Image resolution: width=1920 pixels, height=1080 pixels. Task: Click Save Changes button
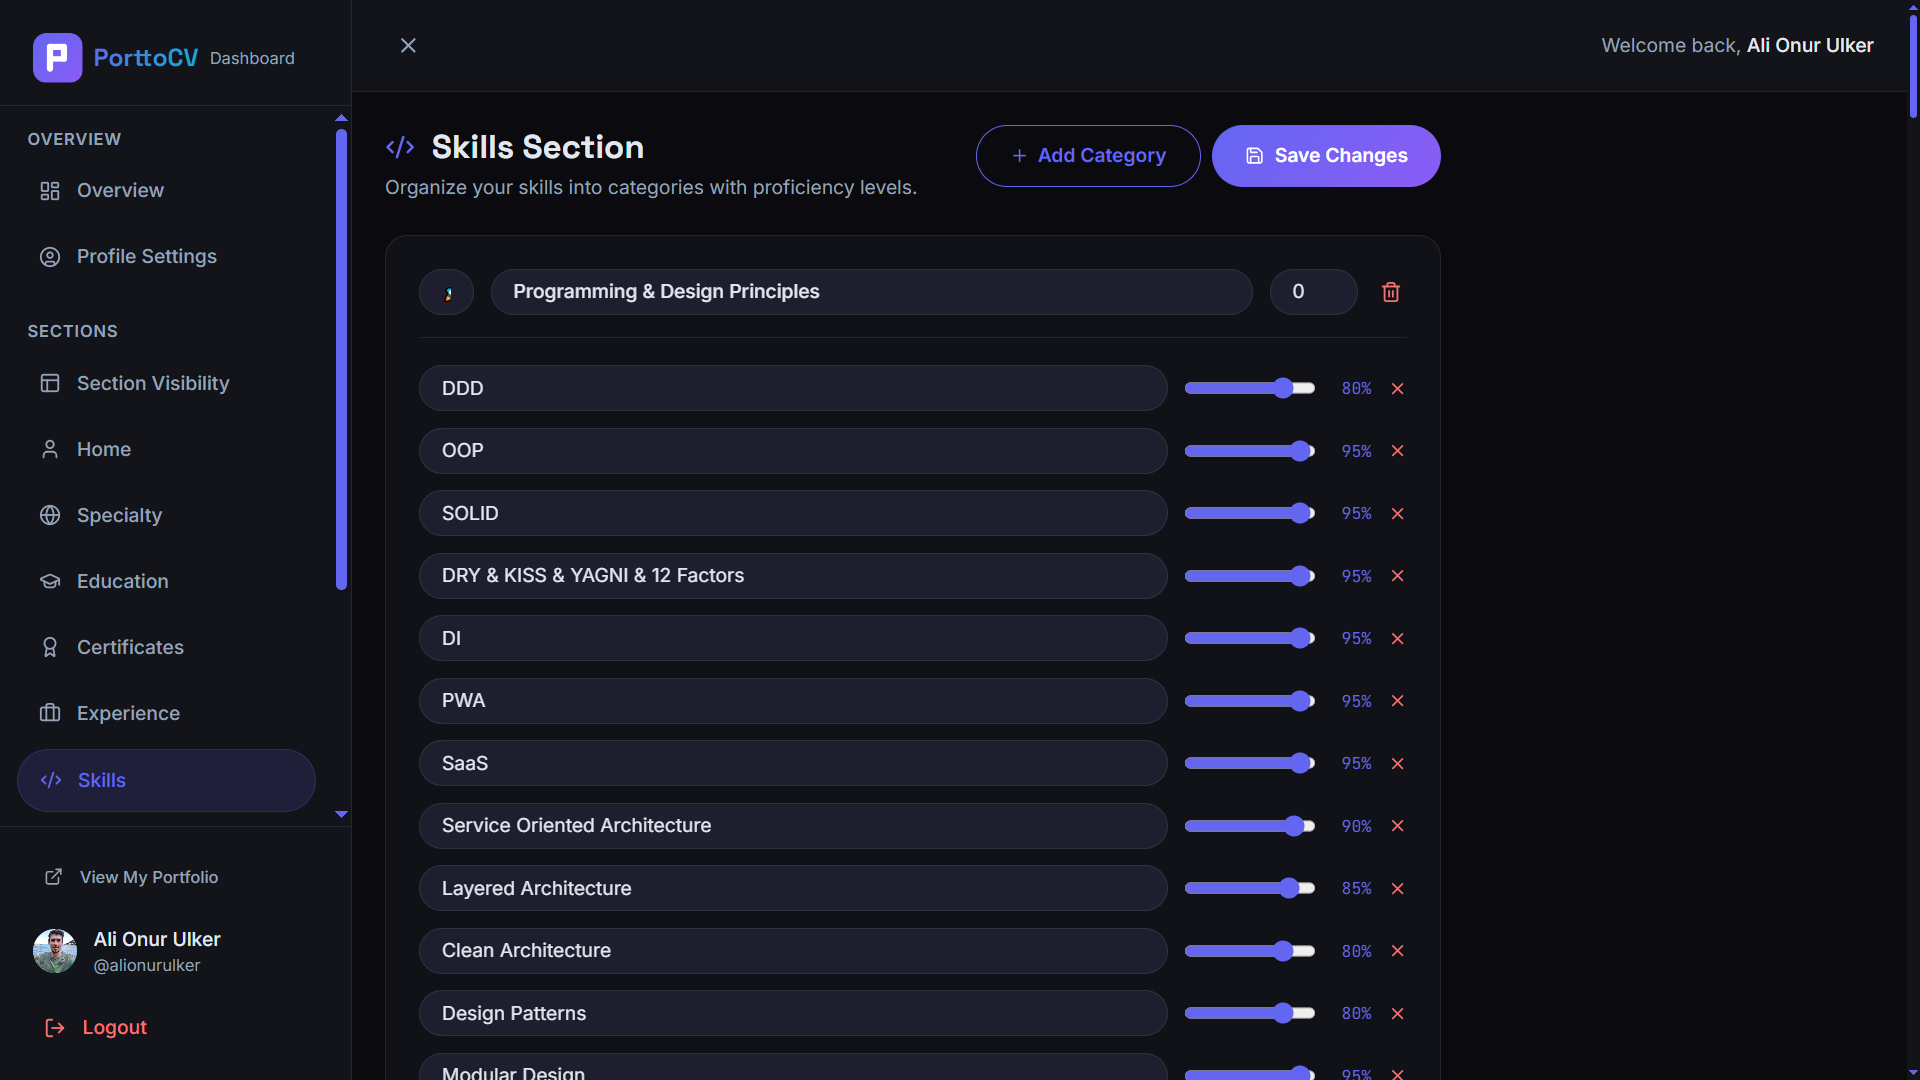[1326, 156]
